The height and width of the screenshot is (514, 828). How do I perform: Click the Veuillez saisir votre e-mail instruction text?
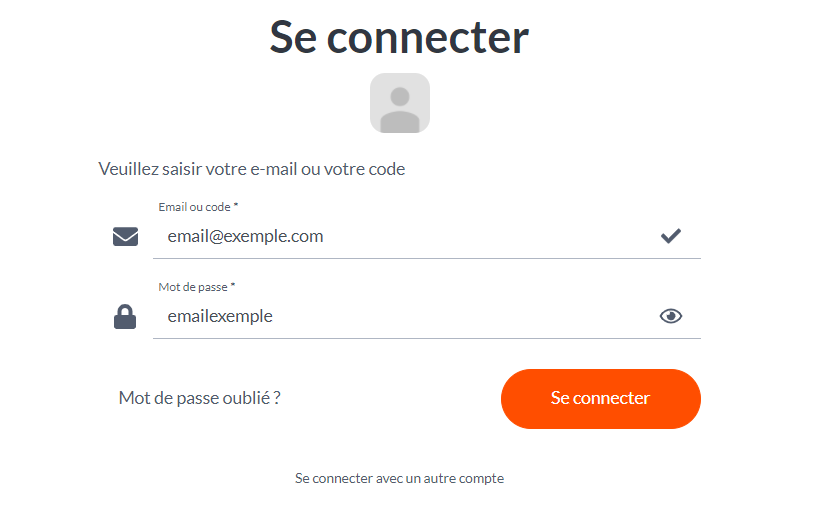(x=252, y=169)
